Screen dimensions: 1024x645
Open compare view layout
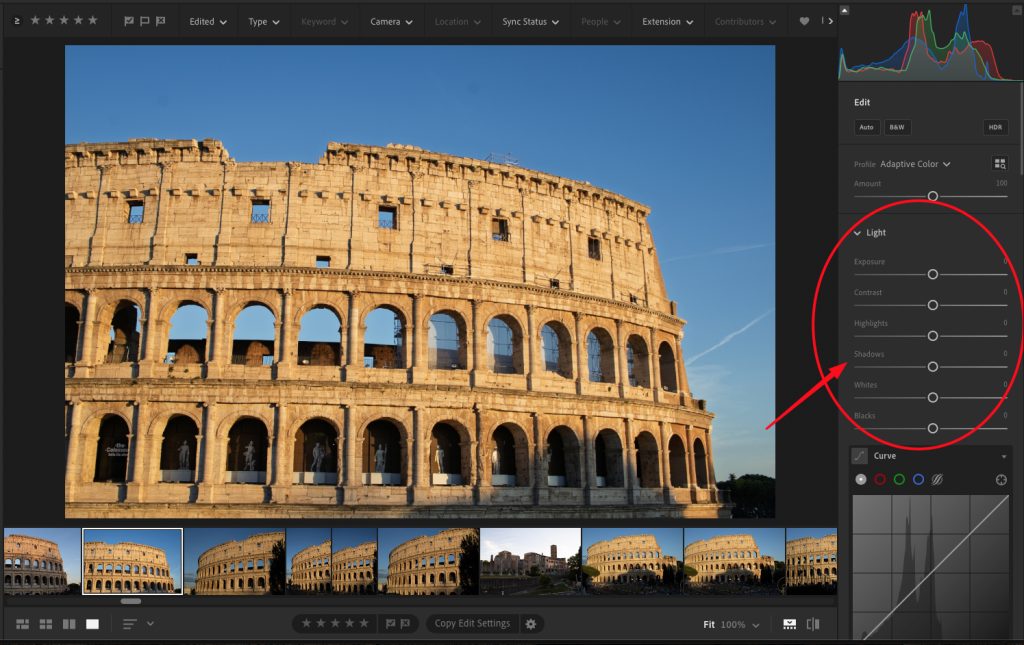click(x=69, y=624)
